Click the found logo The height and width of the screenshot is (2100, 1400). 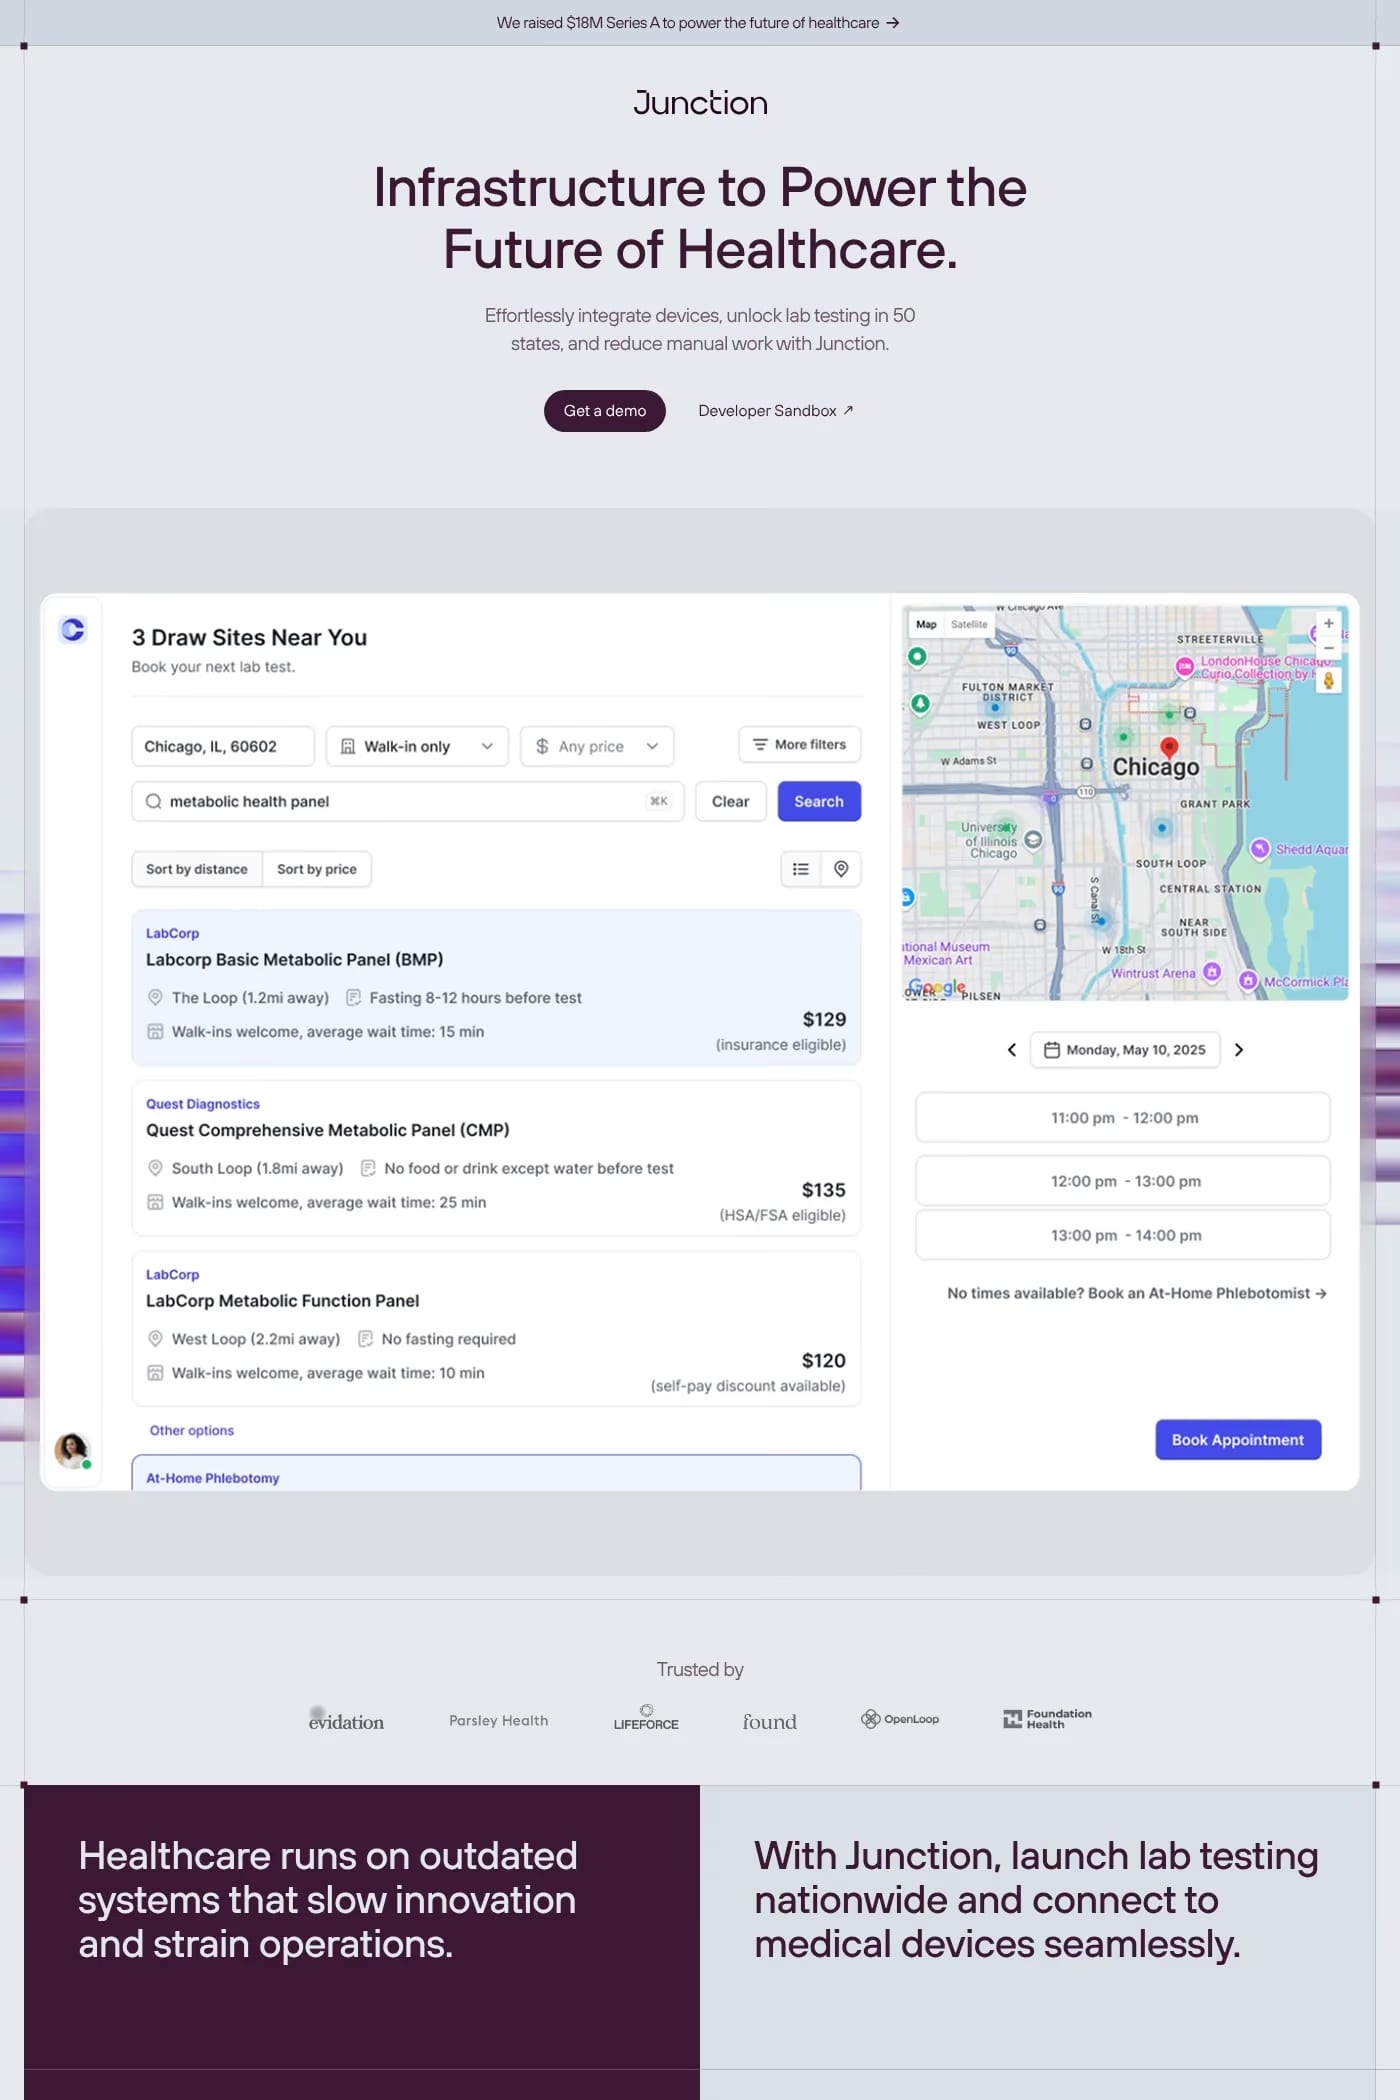click(x=769, y=1721)
